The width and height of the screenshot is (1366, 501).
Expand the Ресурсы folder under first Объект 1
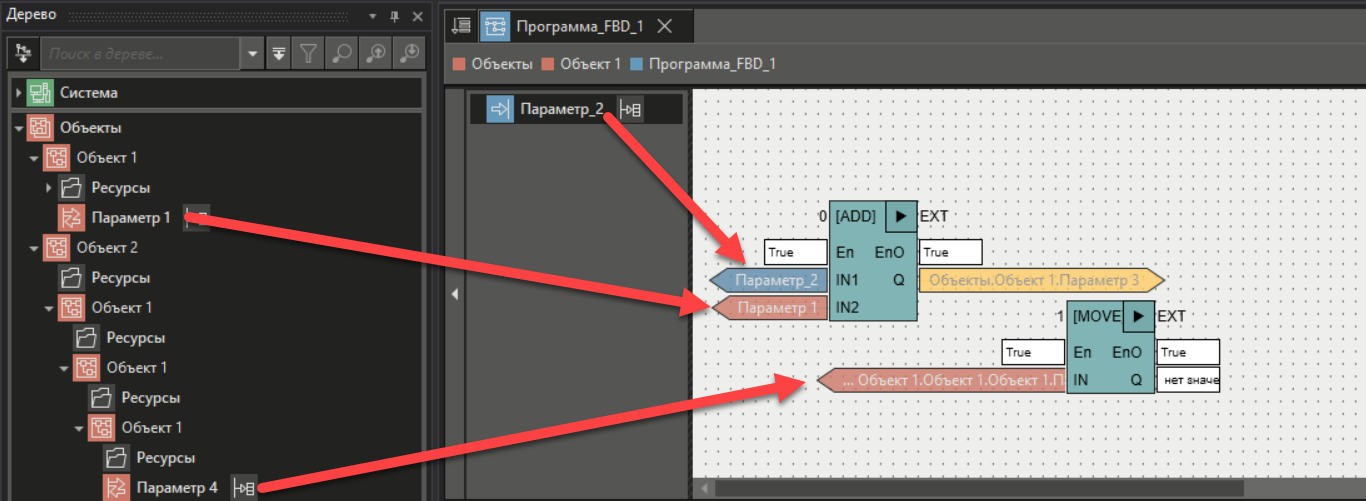point(49,188)
